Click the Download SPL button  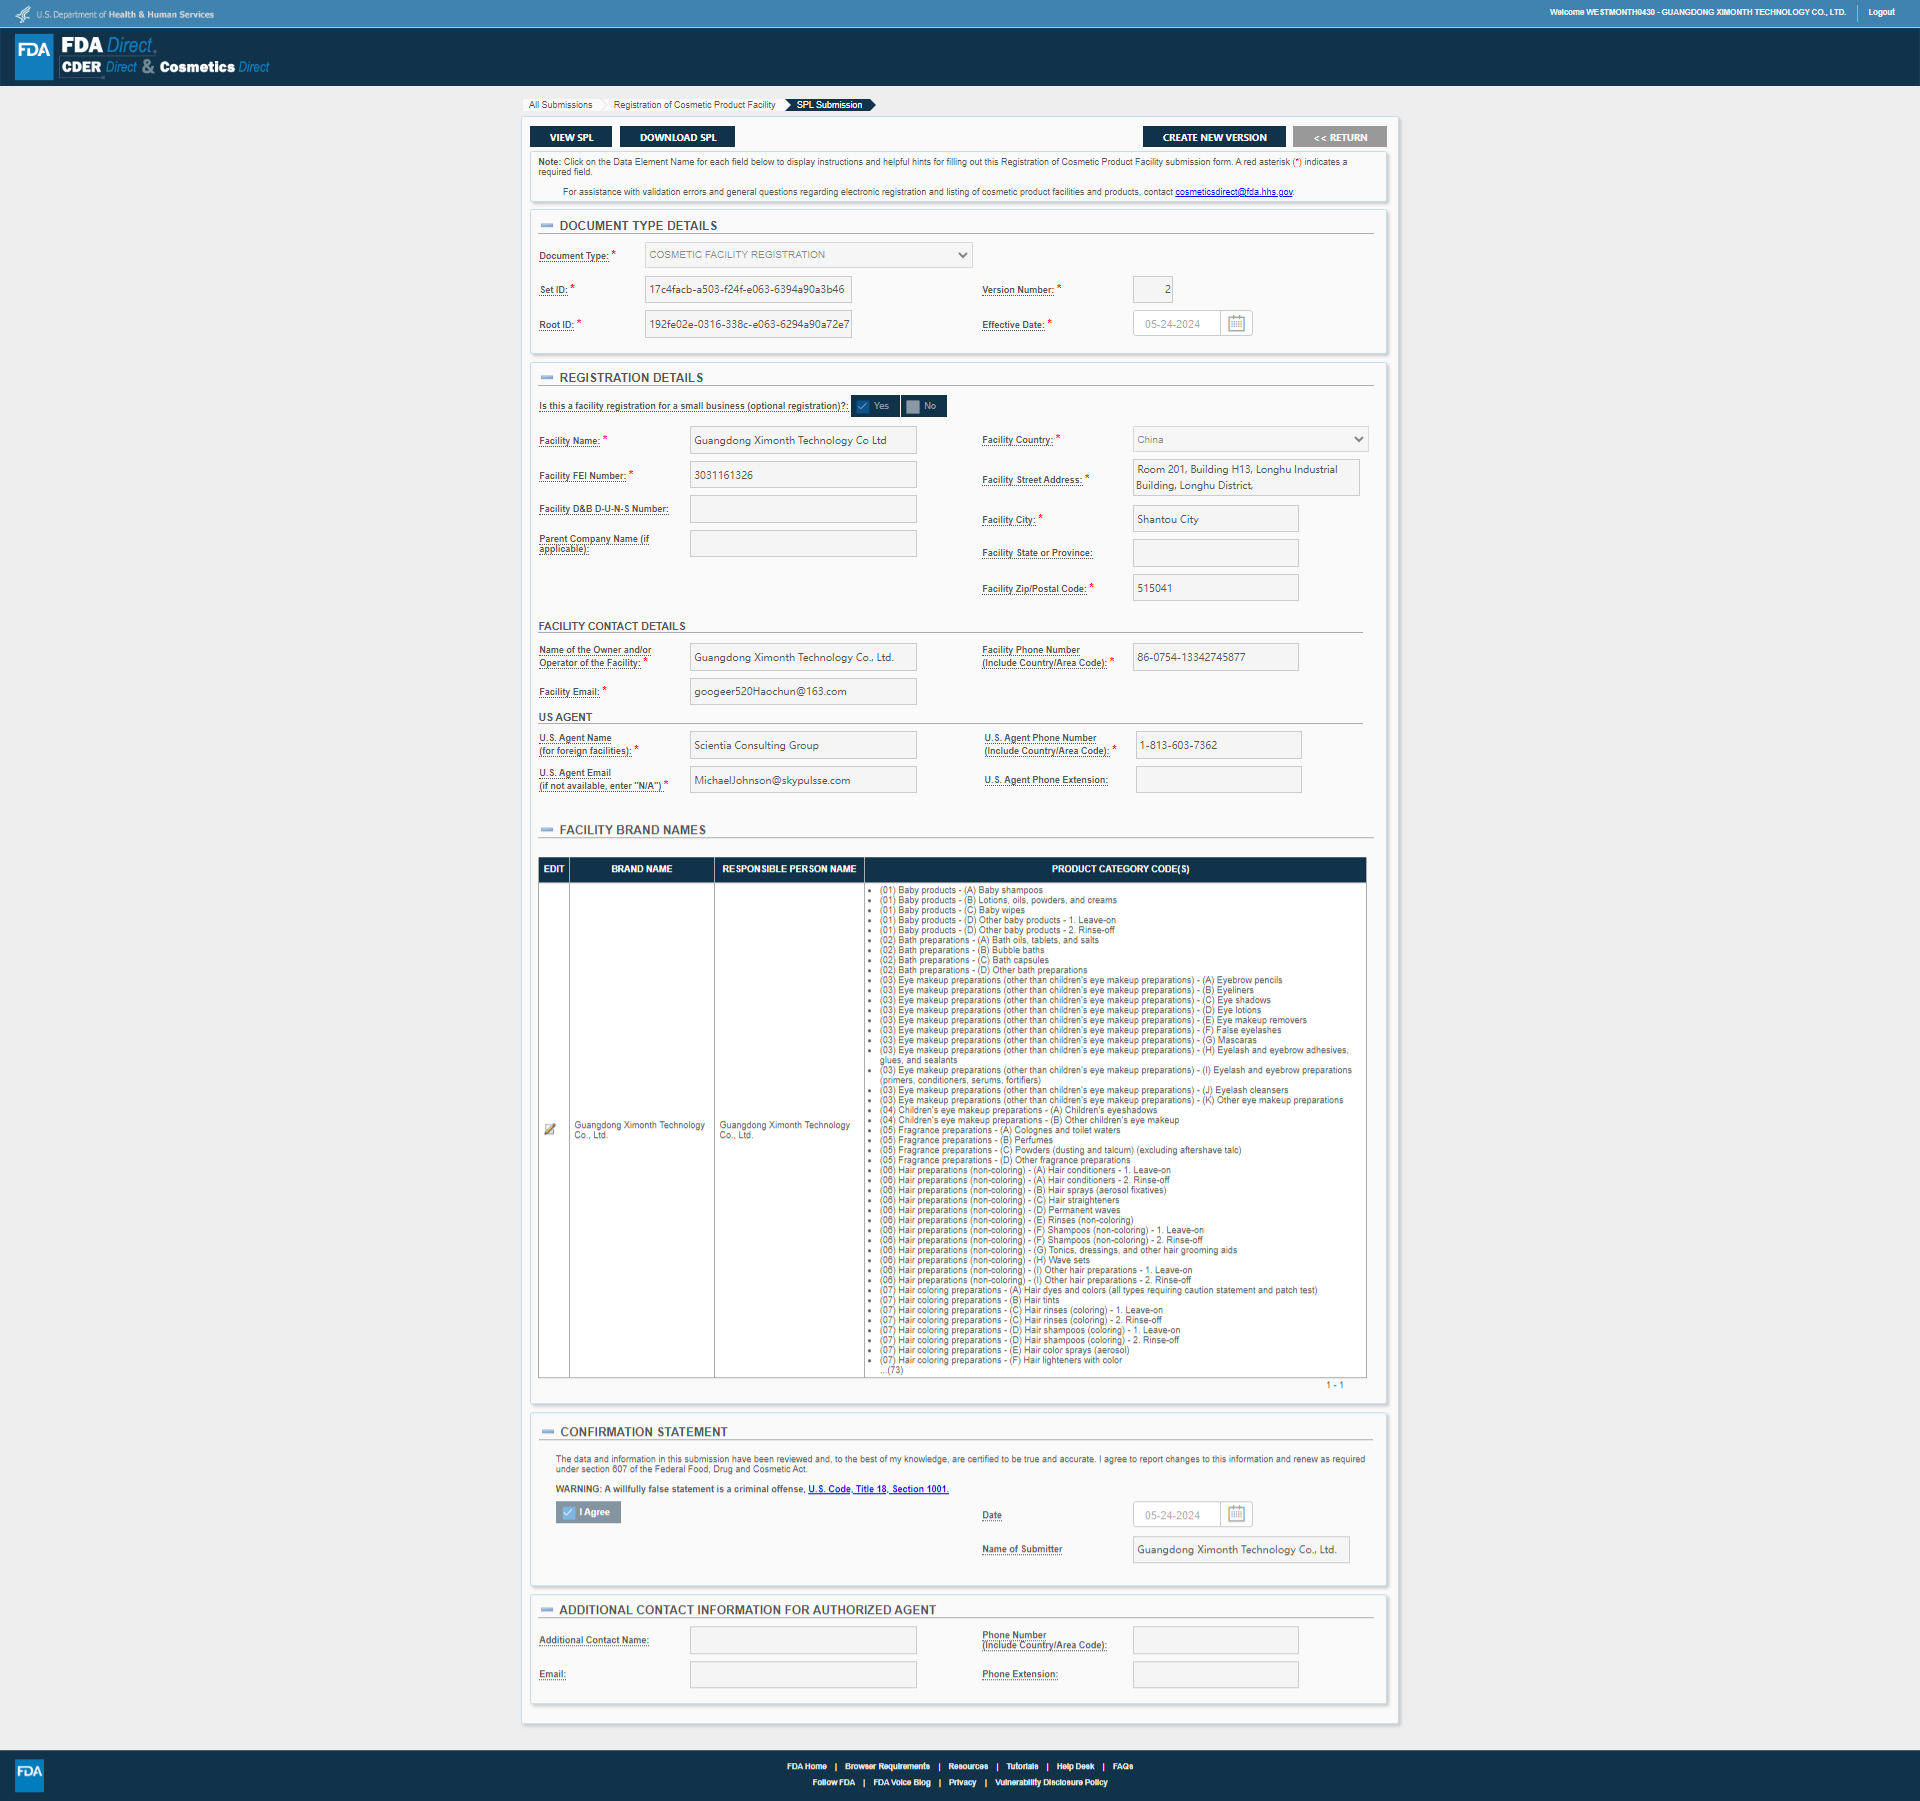pyautogui.click(x=677, y=138)
